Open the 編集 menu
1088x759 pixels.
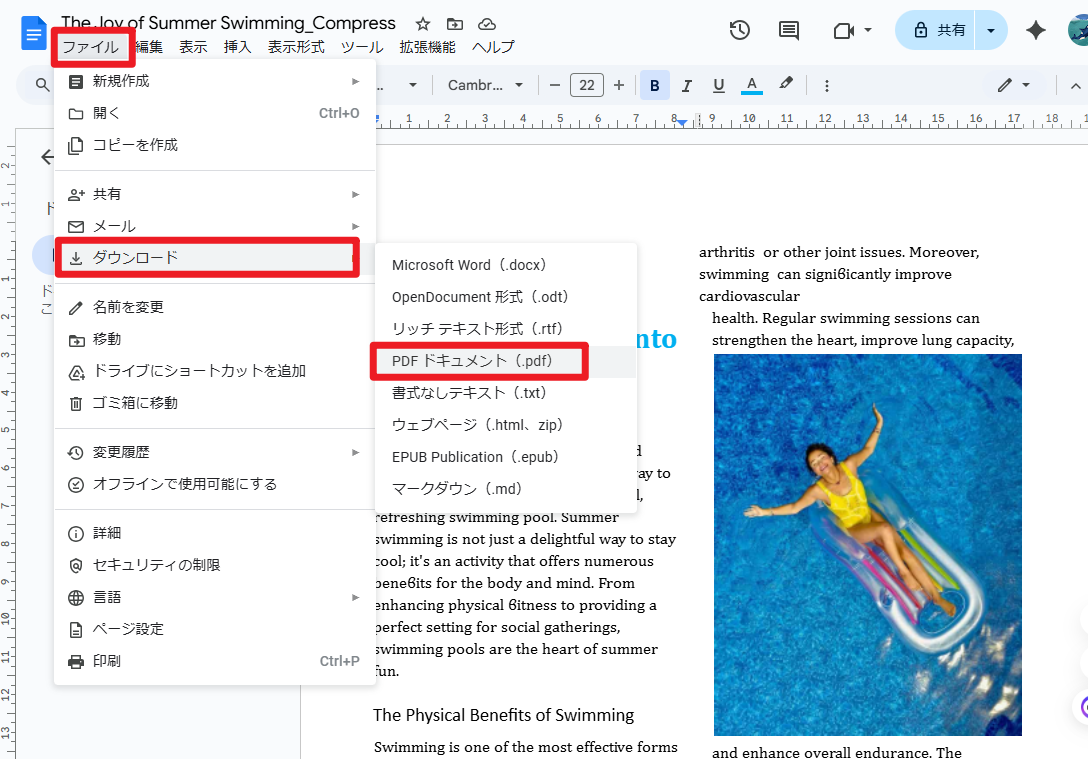149,47
